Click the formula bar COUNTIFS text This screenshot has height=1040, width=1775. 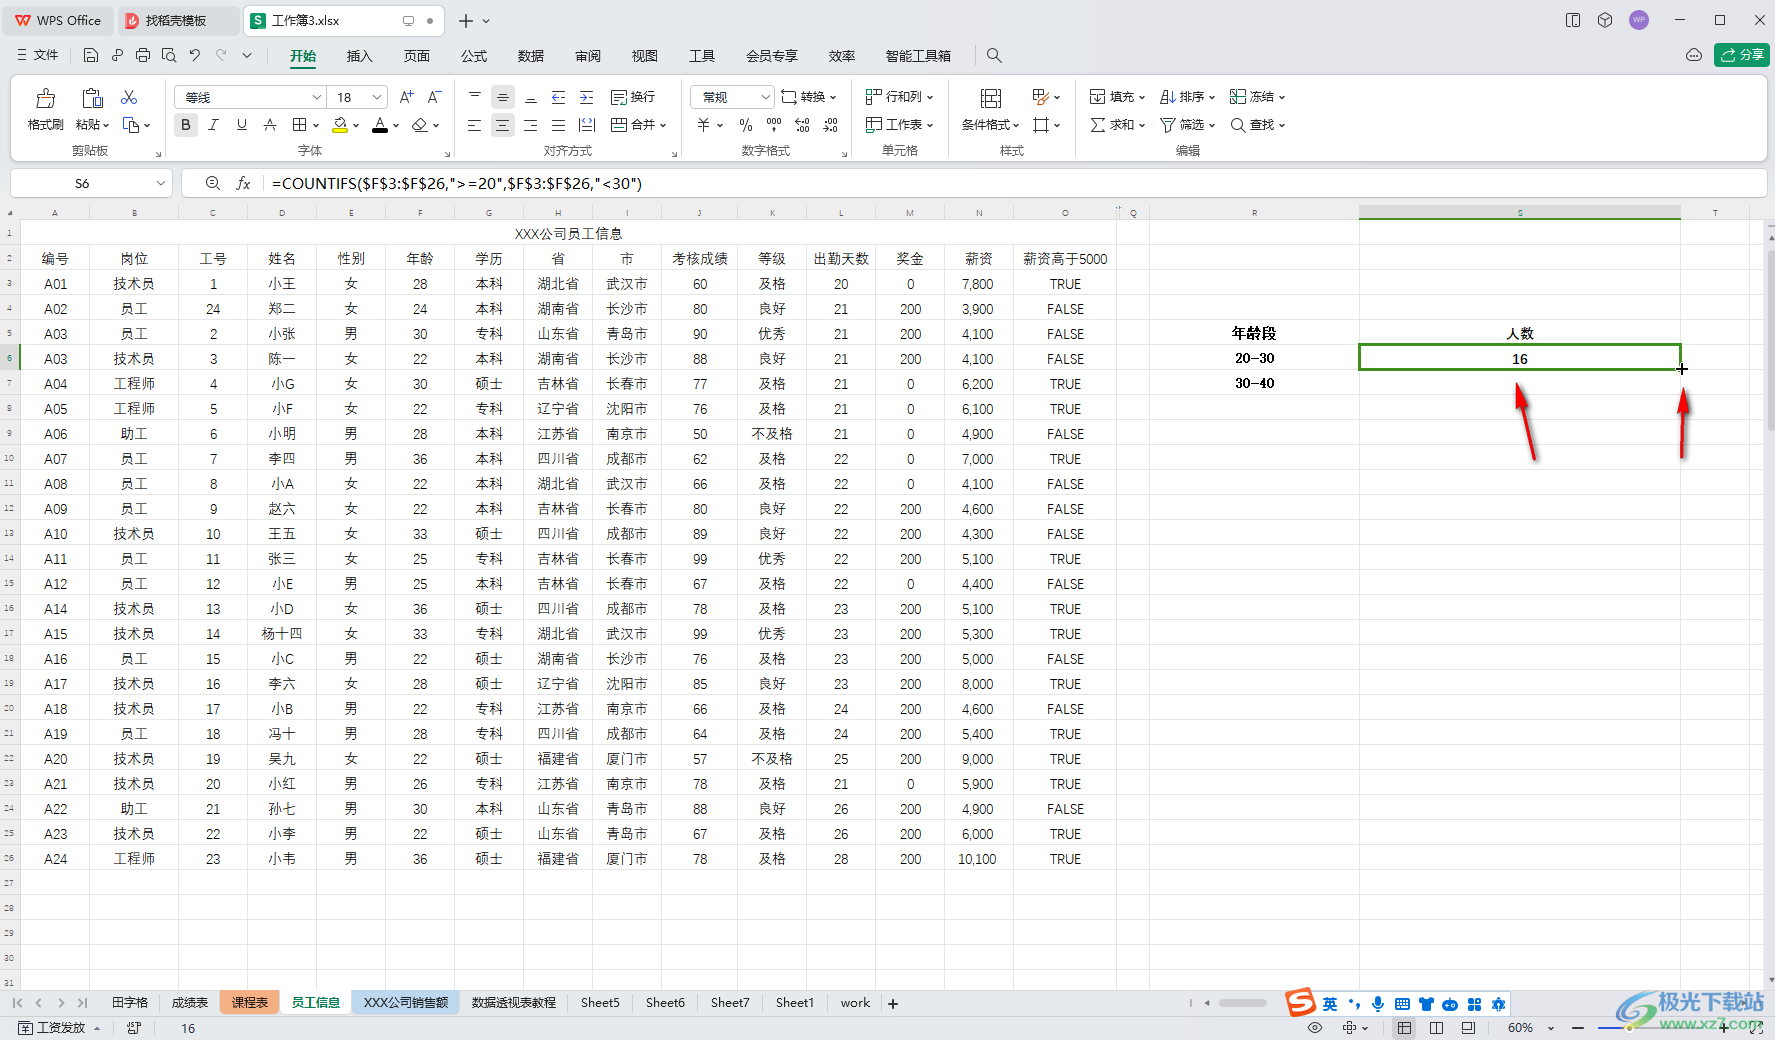pyautogui.click(x=457, y=183)
